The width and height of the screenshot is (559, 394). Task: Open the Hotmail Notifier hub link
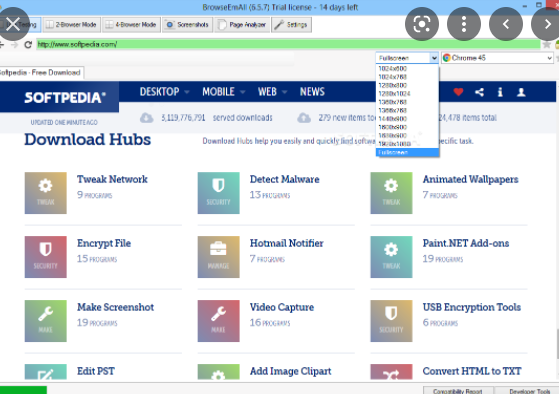tap(287, 243)
